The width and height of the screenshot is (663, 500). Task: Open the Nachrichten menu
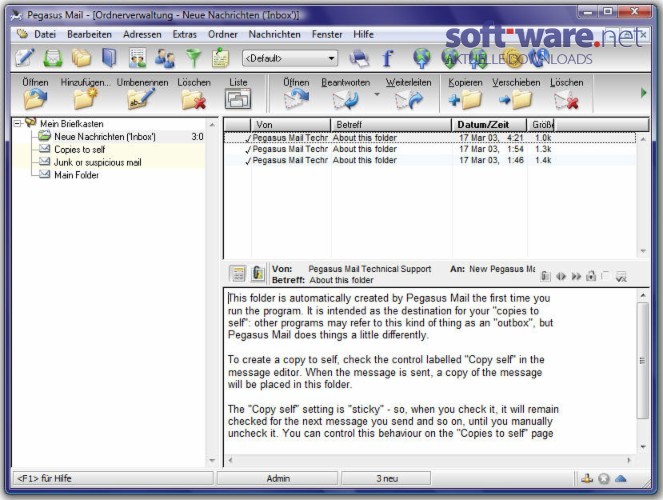274,34
